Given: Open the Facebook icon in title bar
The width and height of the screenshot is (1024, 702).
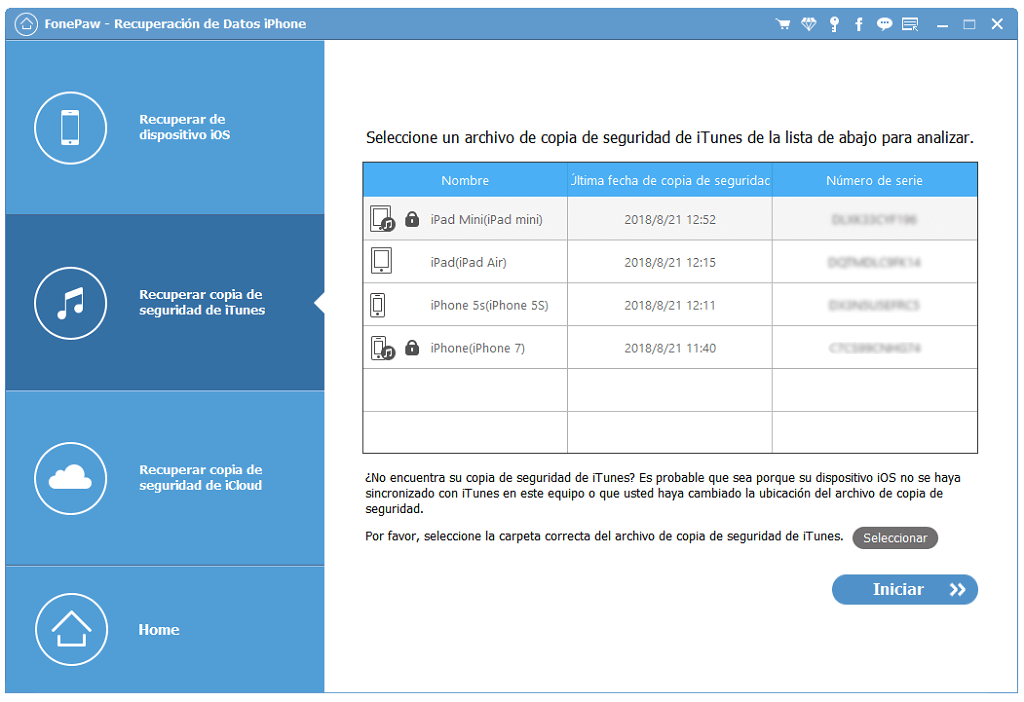Looking at the screenshot, I should click(x=859, y=25).
